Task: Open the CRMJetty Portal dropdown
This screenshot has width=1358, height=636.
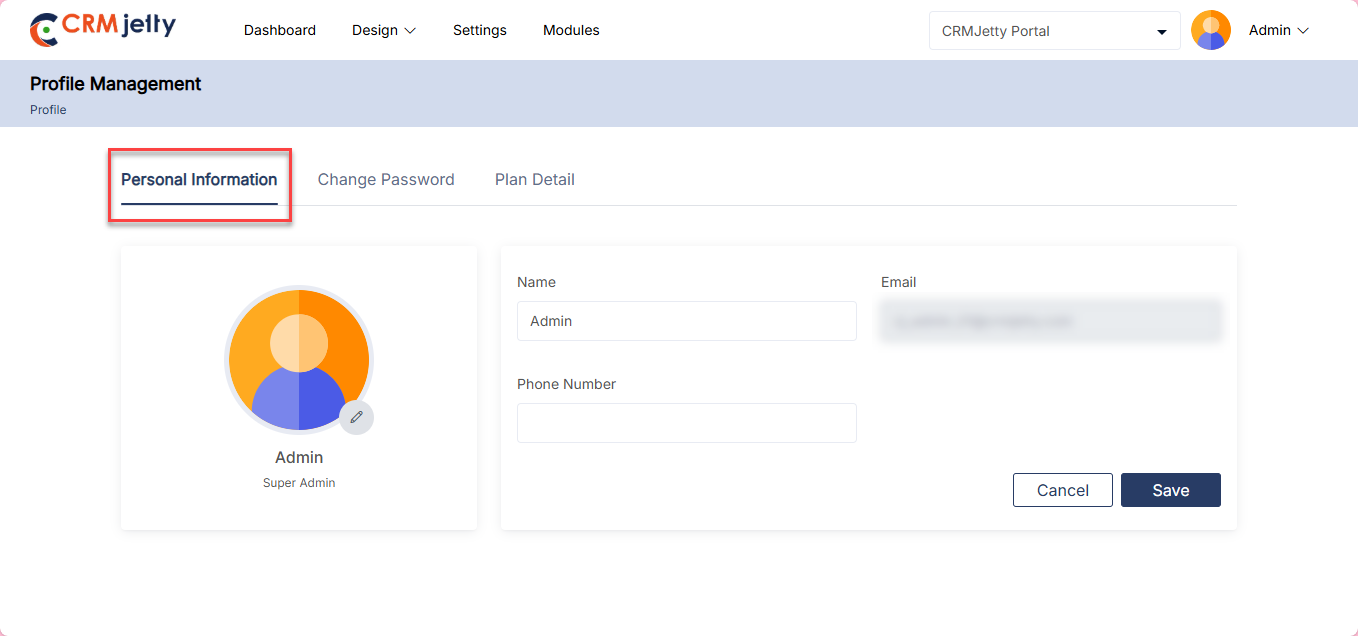Action: pyautogui.click(x=1054, y=31)
